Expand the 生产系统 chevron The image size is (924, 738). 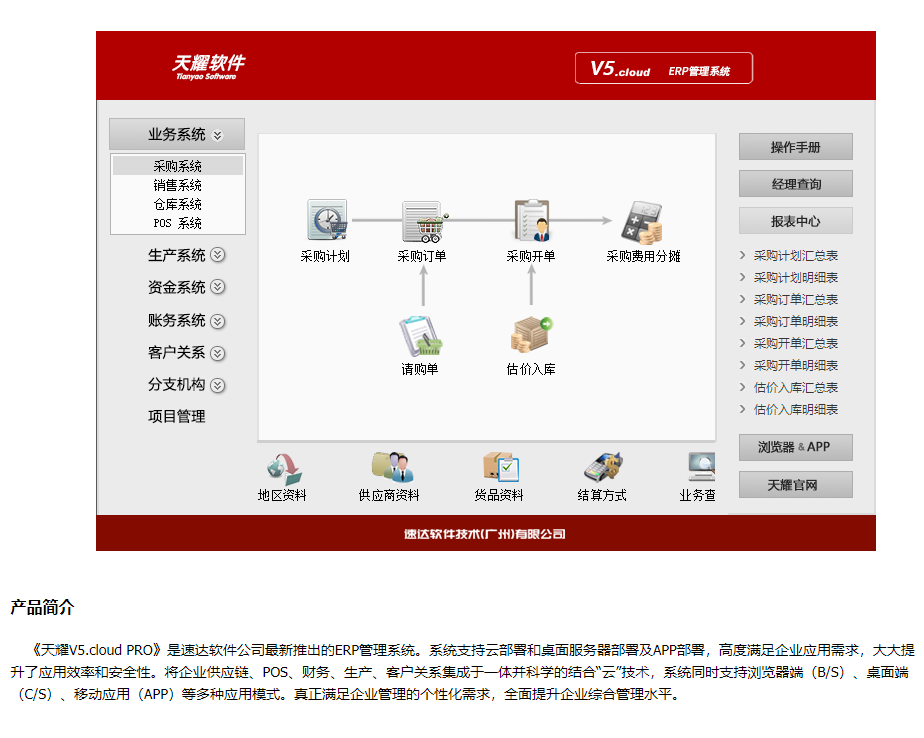[x=218, y=255]
